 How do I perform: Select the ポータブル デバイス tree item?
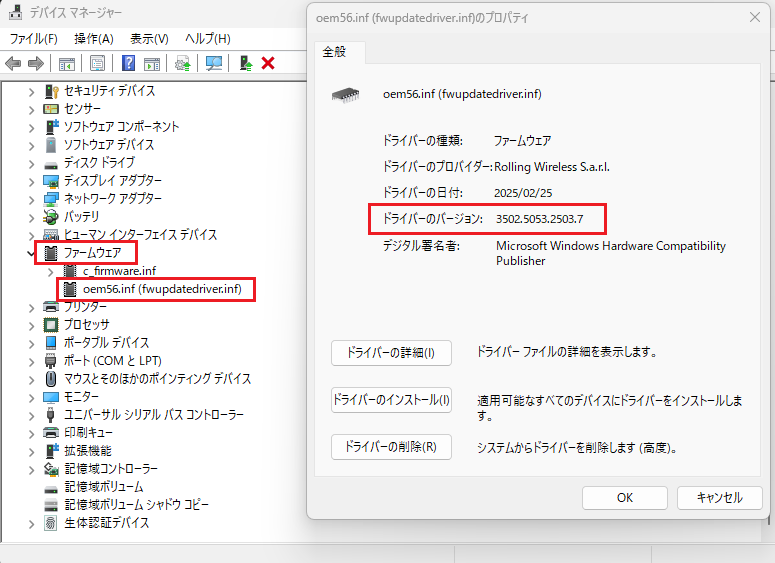[106, 343]
